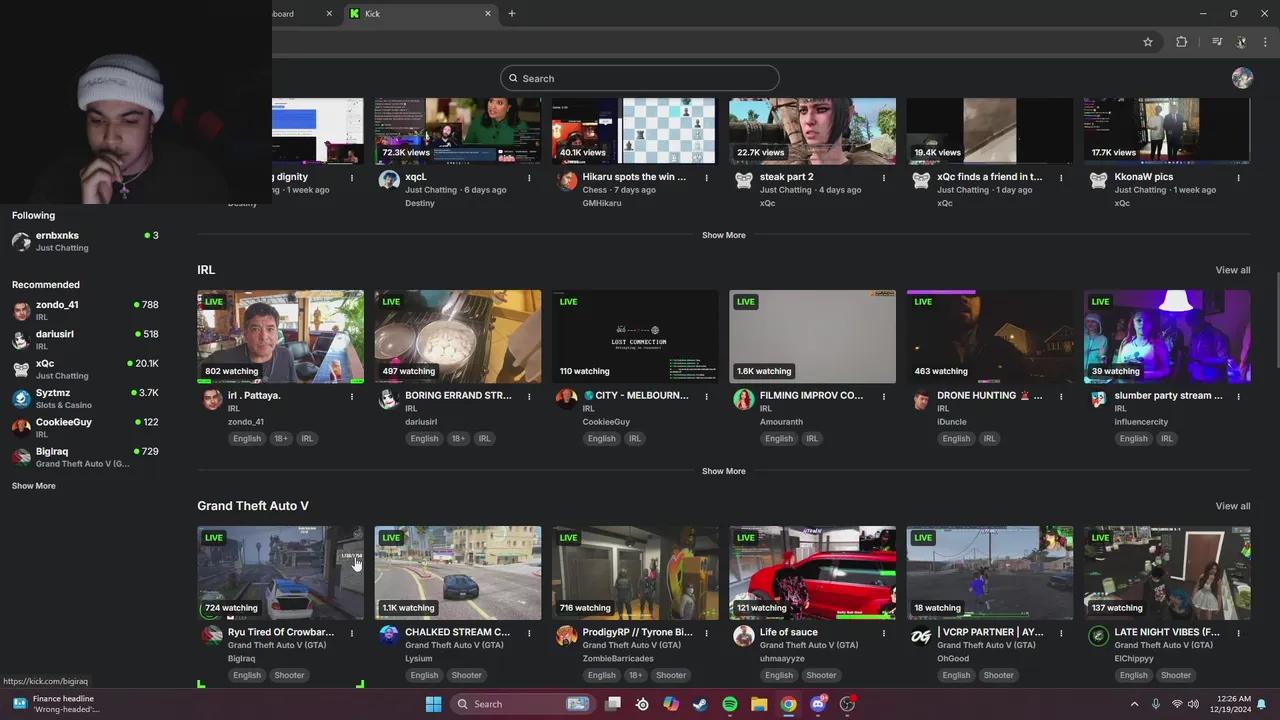This screenshot has width=1280, height=720.
Task: Open Lysium avatar on Chalked Stream card
Action: (x=389, y=636)
